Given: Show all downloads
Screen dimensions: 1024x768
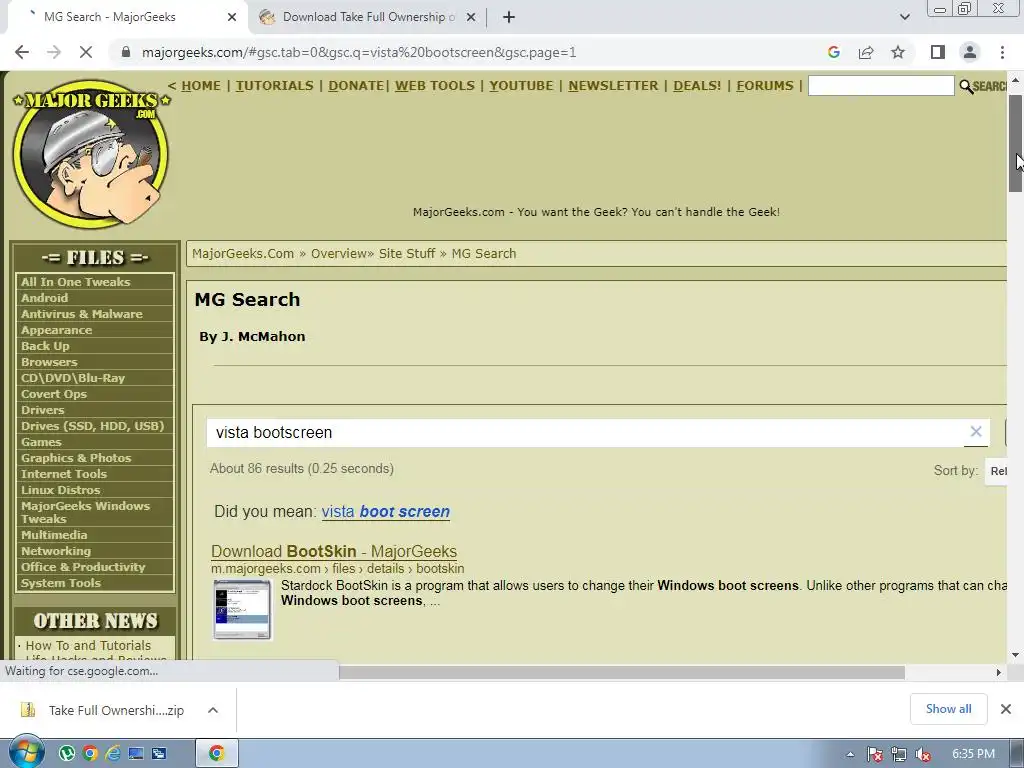Looking at the screenshot, I should pos(948,709).
